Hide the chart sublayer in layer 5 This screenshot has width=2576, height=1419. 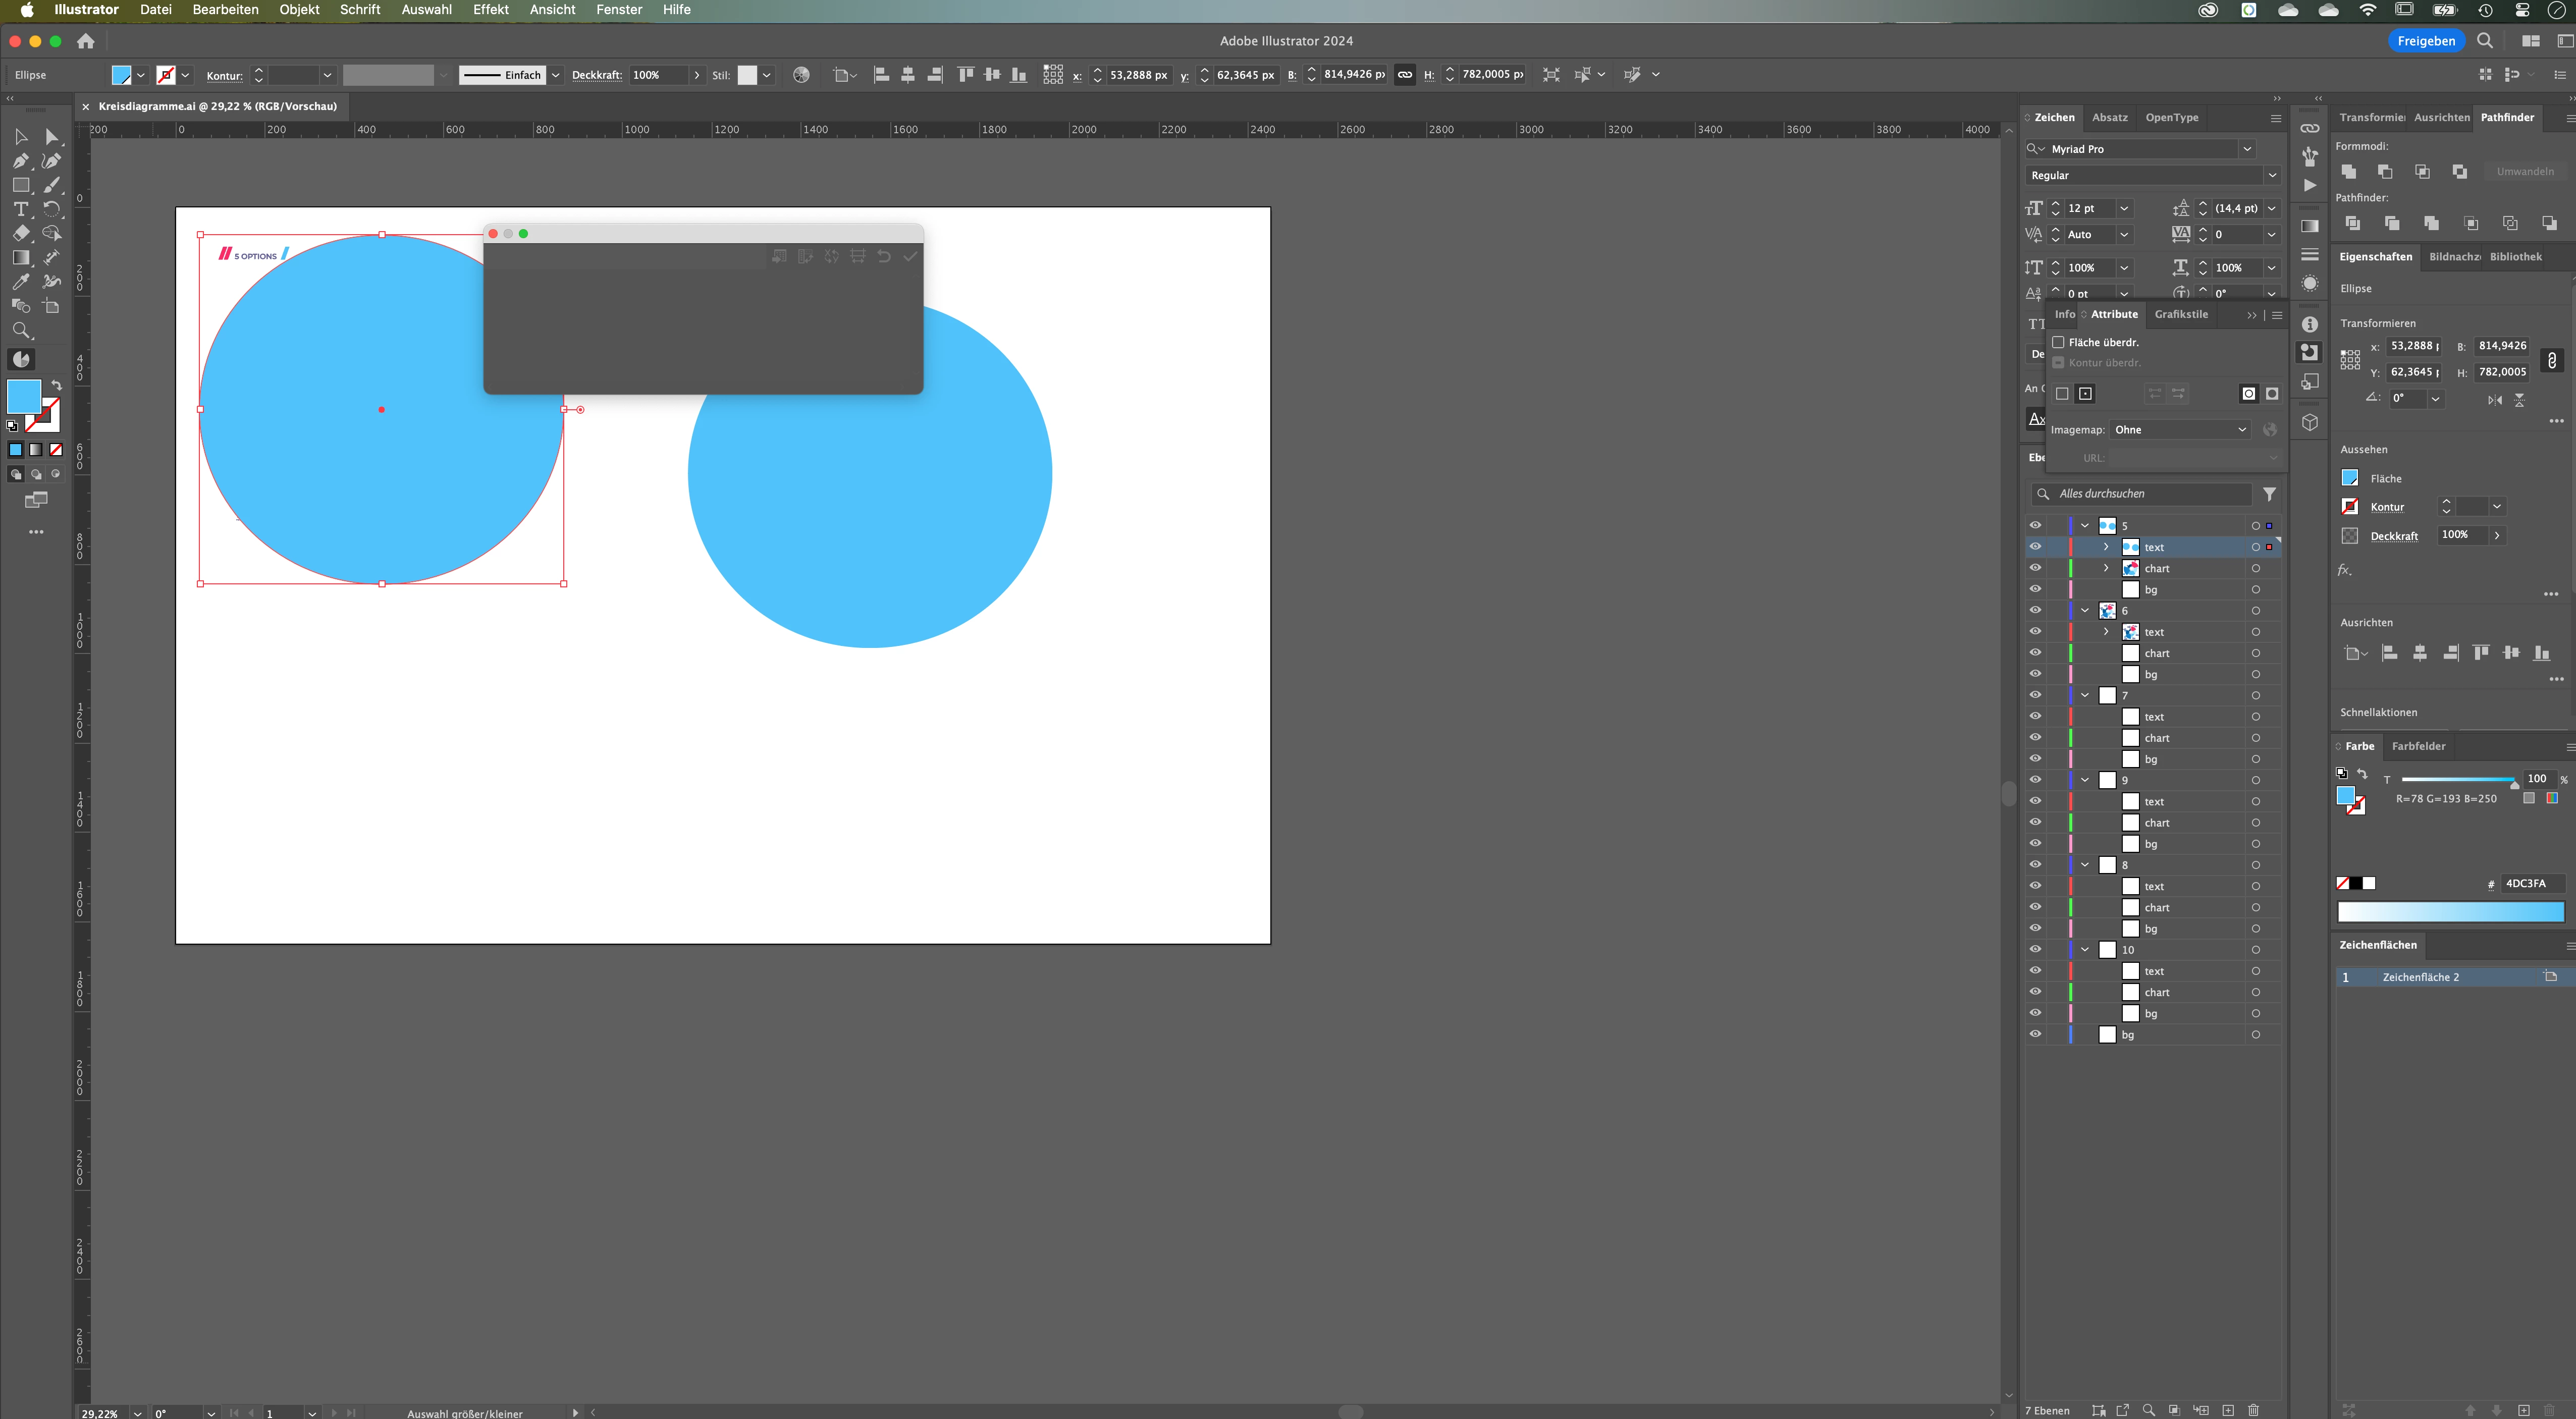pyautogui.click(x=2034, y=568)
